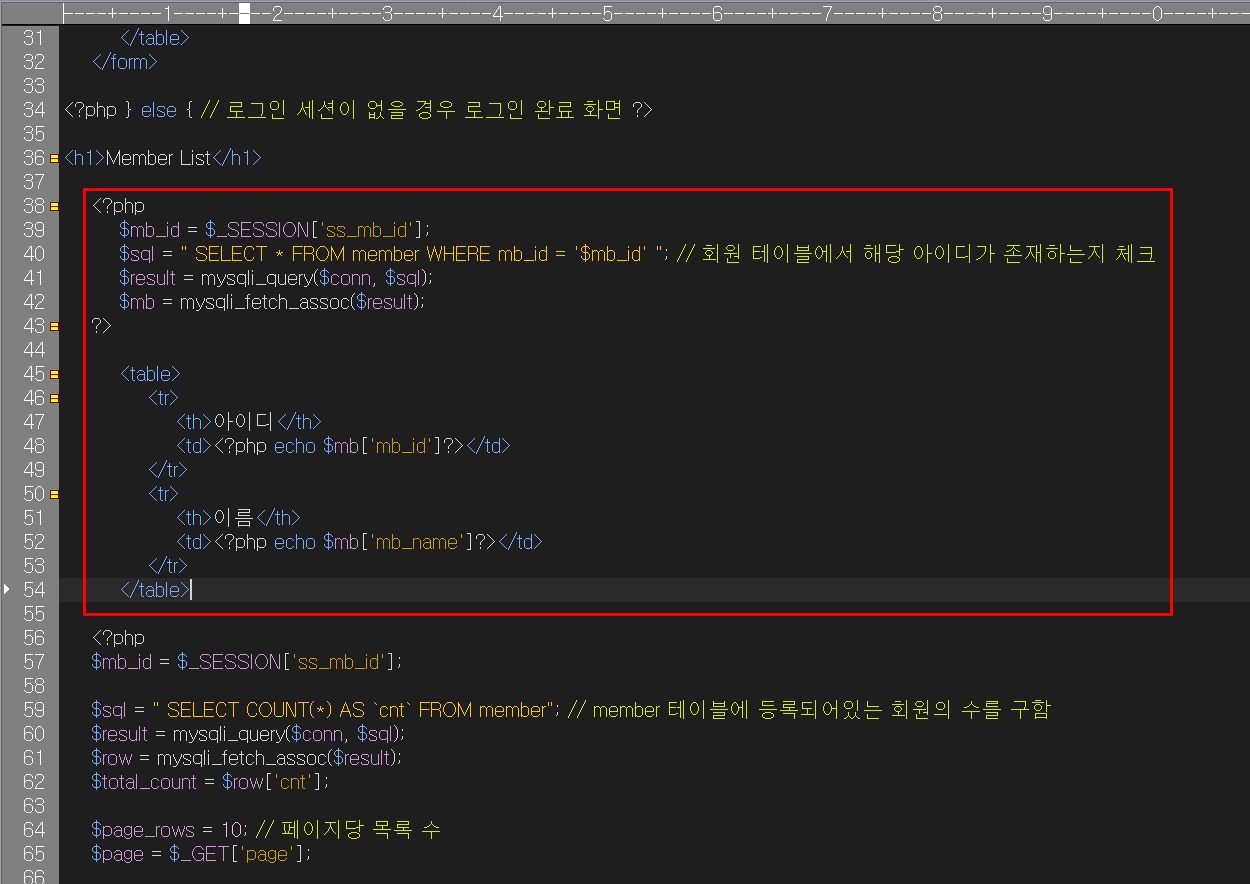
Task: Collapse the fold marker at line 36
Action: click(x=54, y=158)
